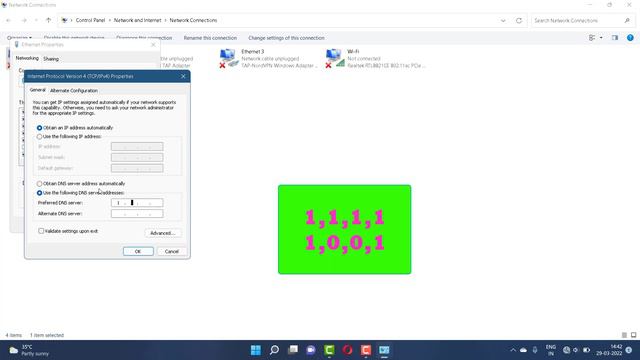
Task: Click Network Connections breadcrumb
Action: coord(193,20)
